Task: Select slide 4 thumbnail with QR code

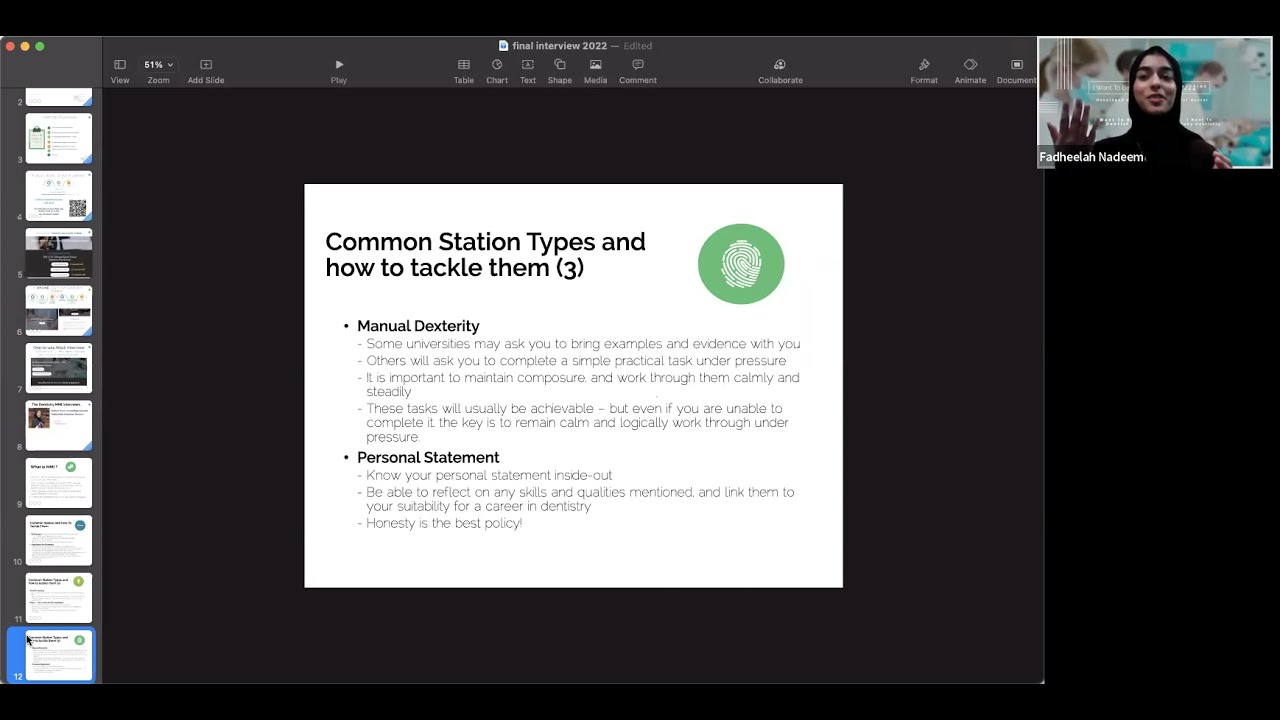Action: coord(59,196)
